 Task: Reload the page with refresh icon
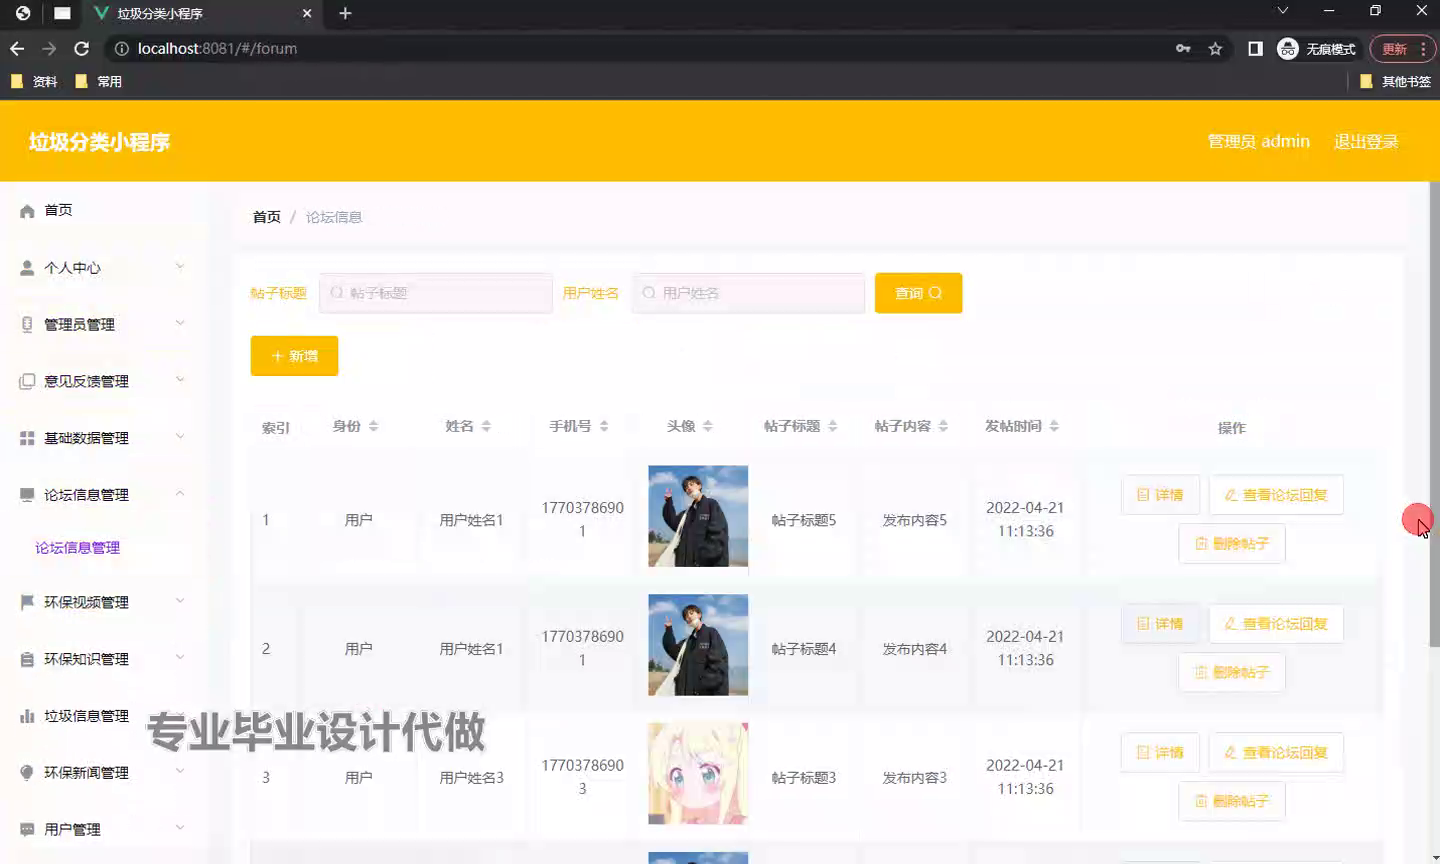click(82, 48)
